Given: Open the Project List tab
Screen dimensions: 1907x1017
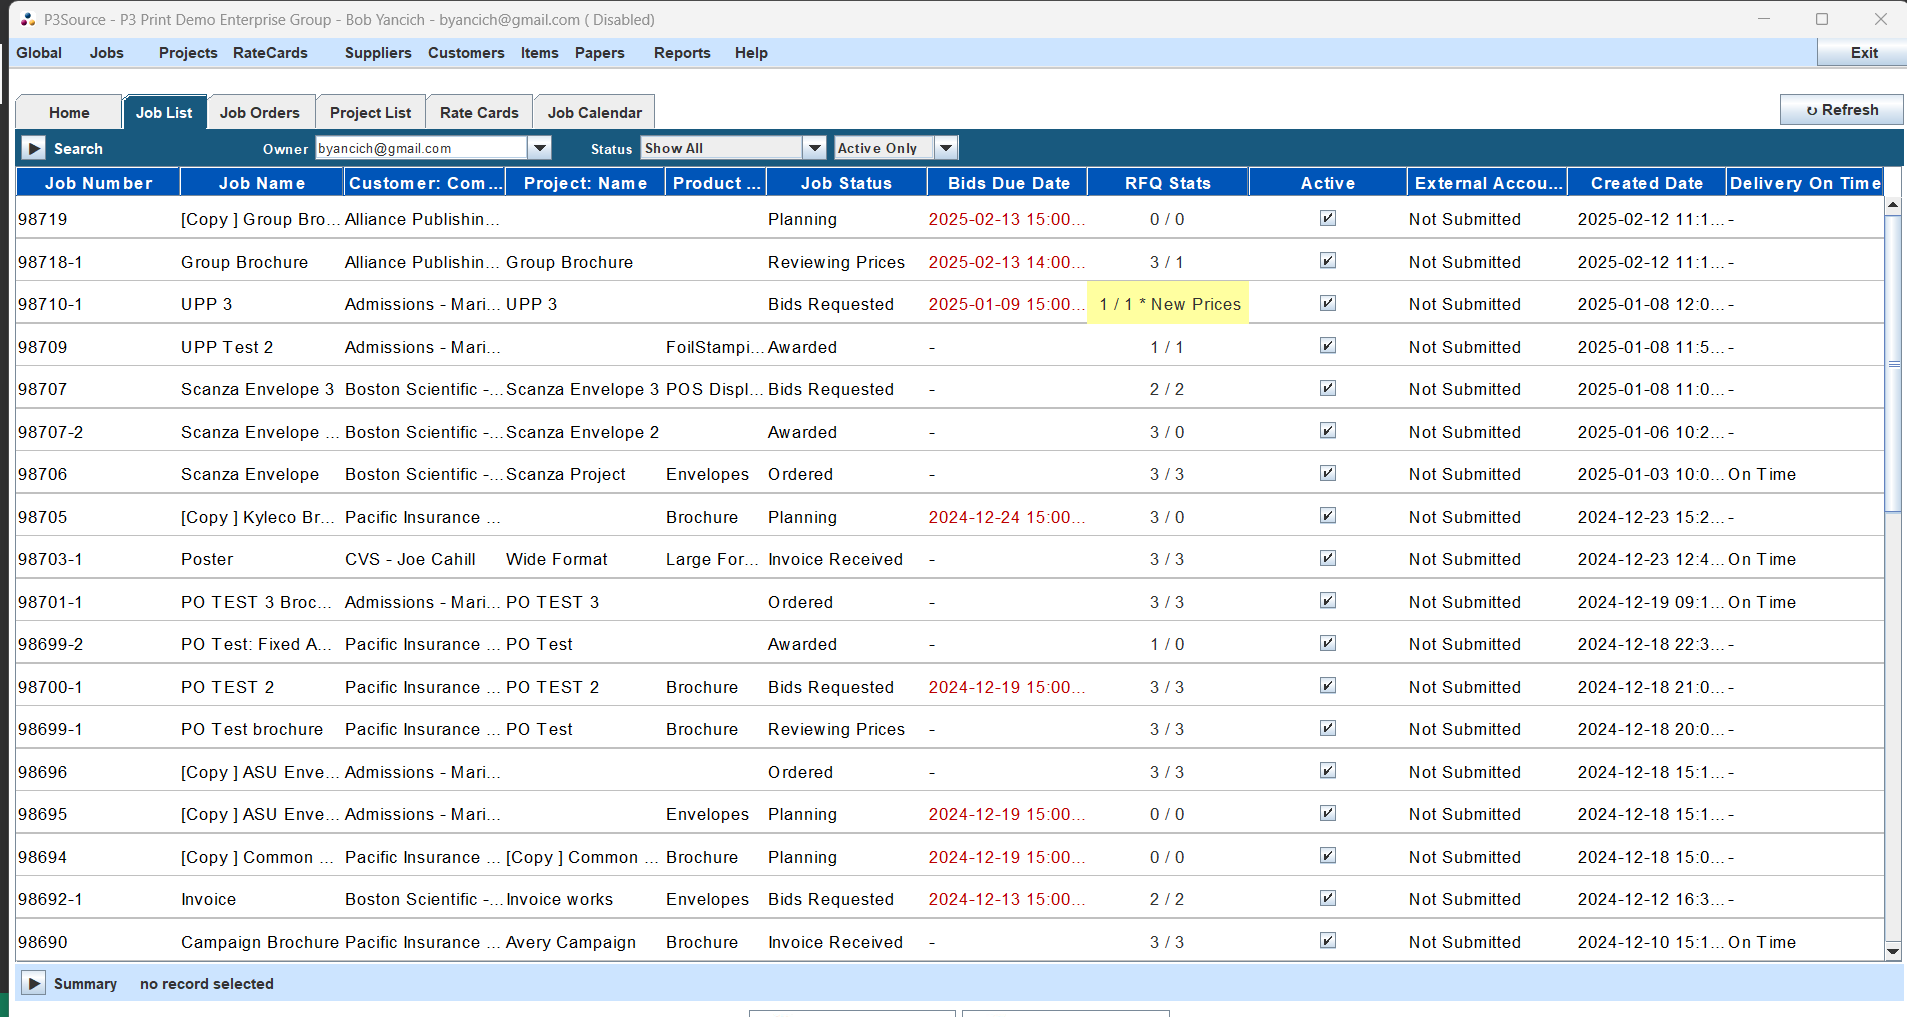Looking at the screenshot, I should coord(369,112).
